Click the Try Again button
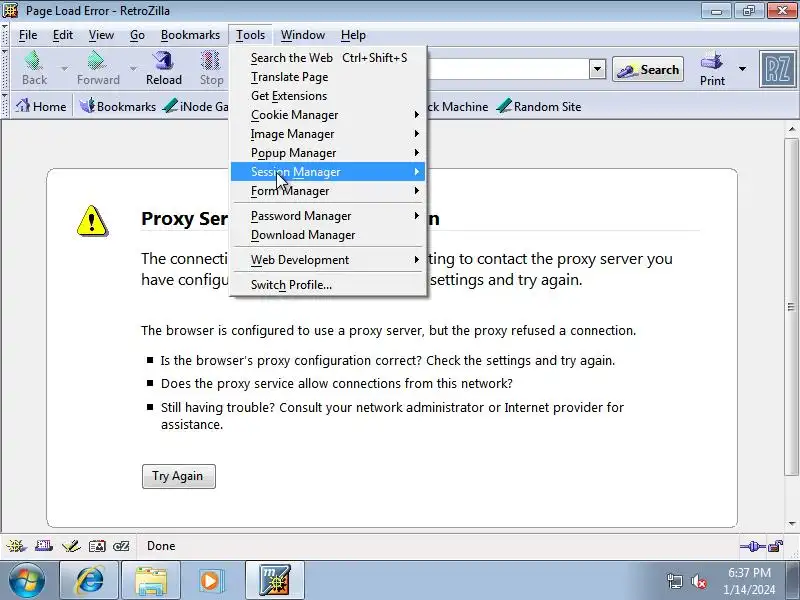The height and width of the screenshot is (600, 800). tap(179, 476)
